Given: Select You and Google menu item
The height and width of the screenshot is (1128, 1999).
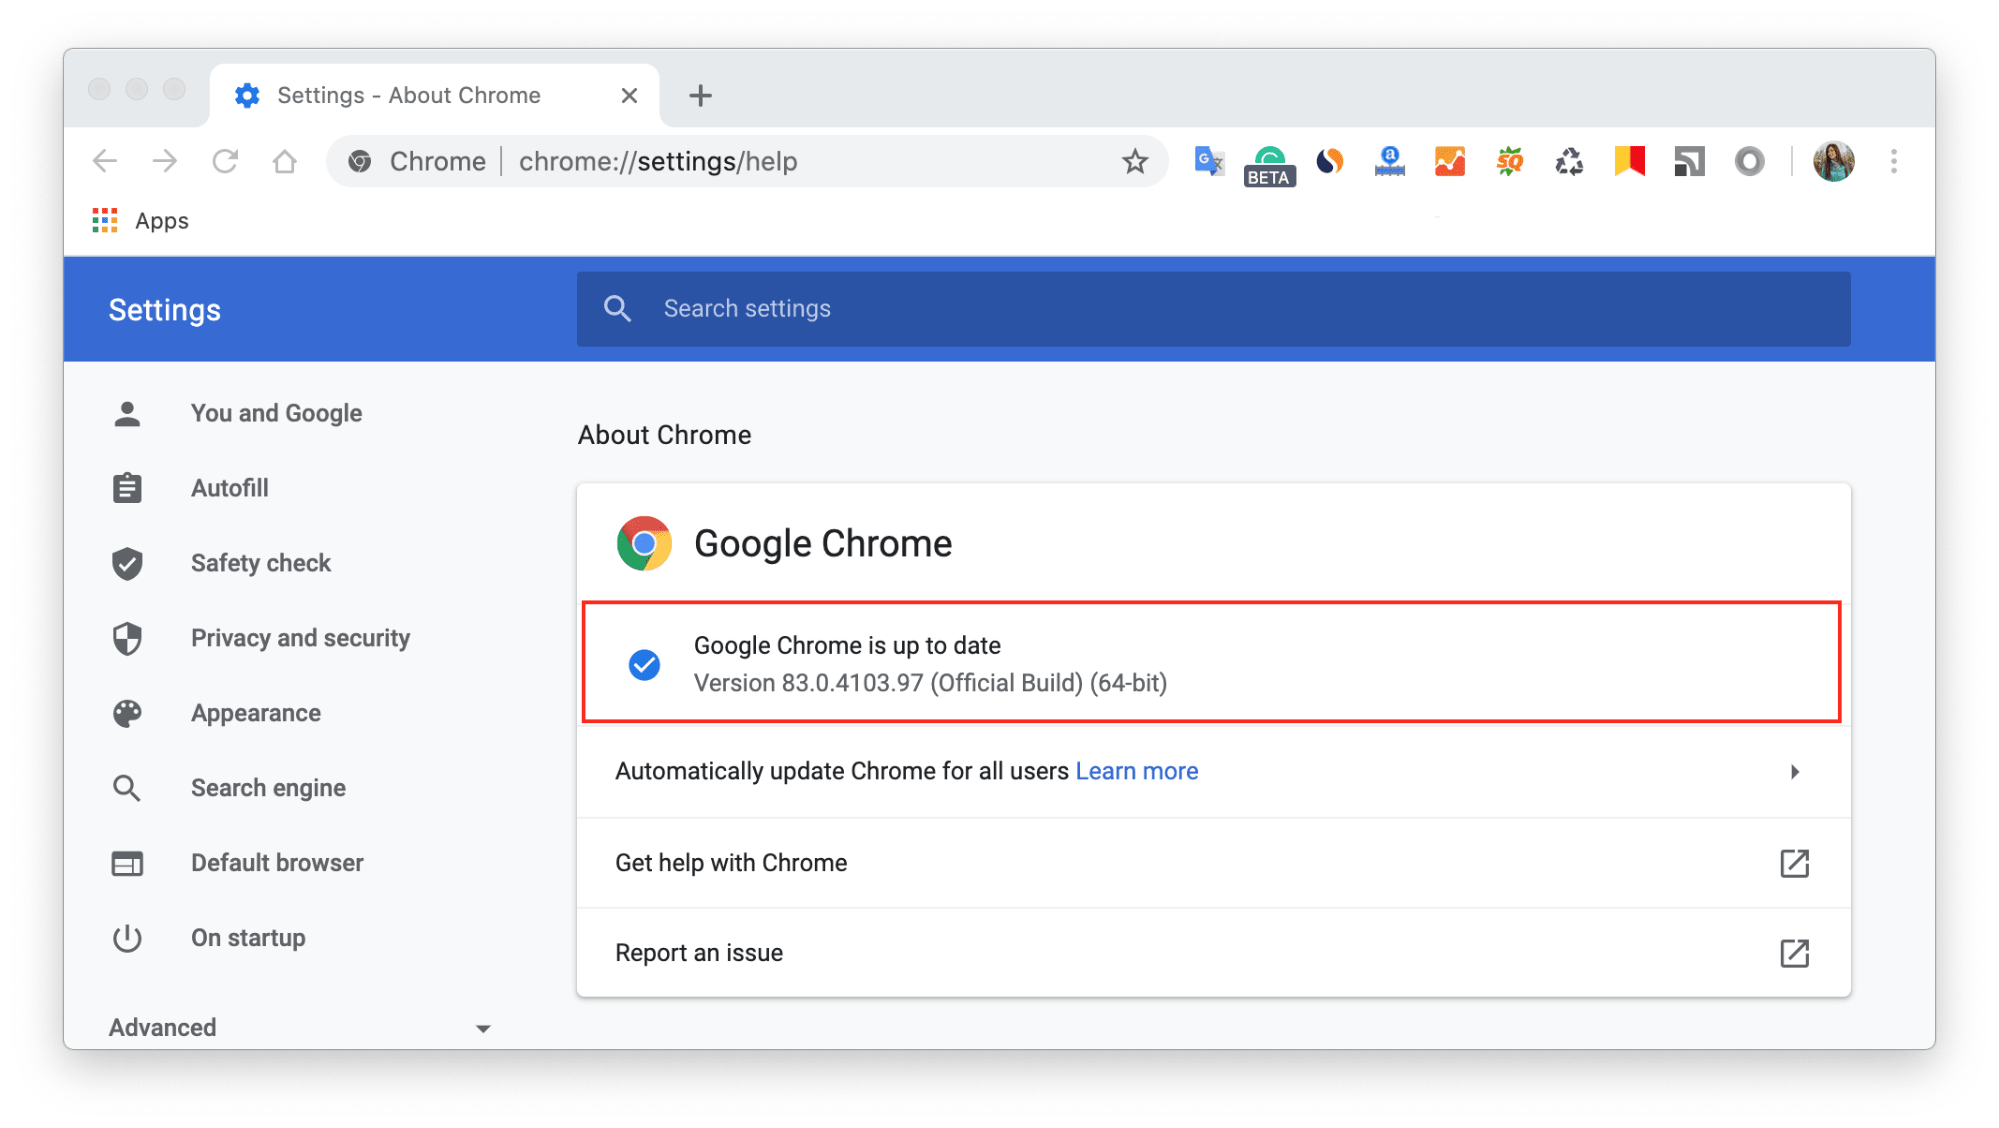Looking at the screenshot, I should pyautogui.click(x=276, y=412).
